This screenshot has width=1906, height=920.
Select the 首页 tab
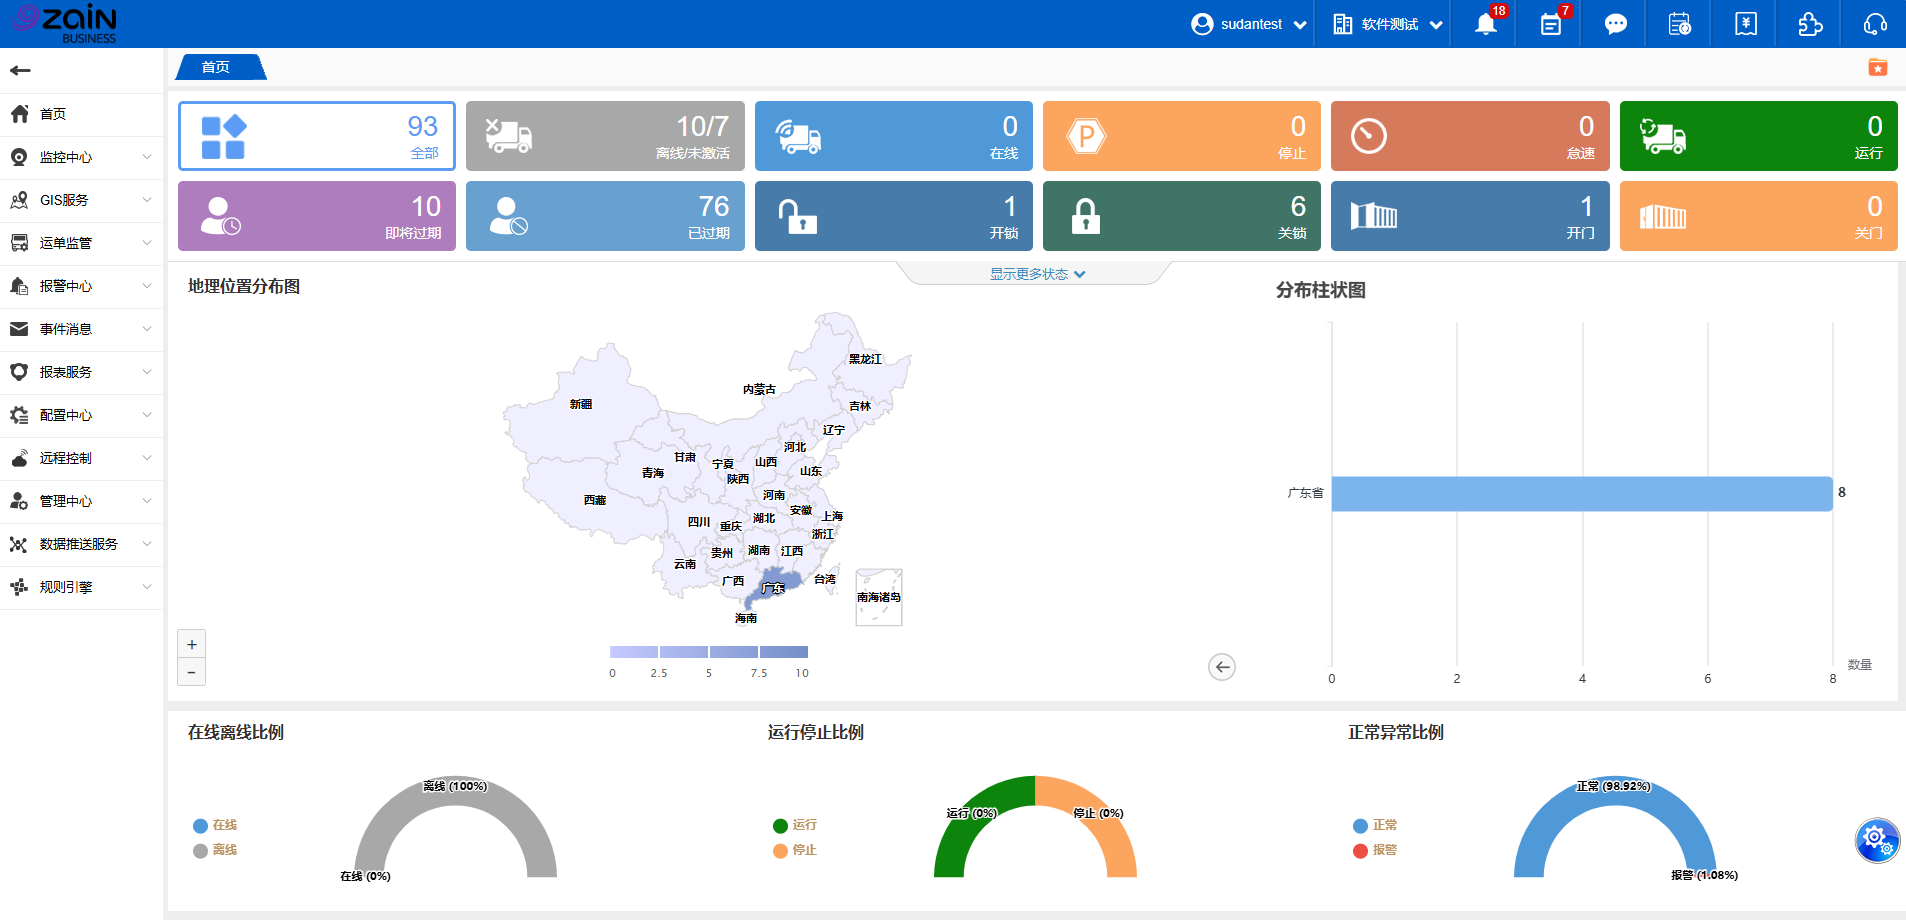point(216,67)
